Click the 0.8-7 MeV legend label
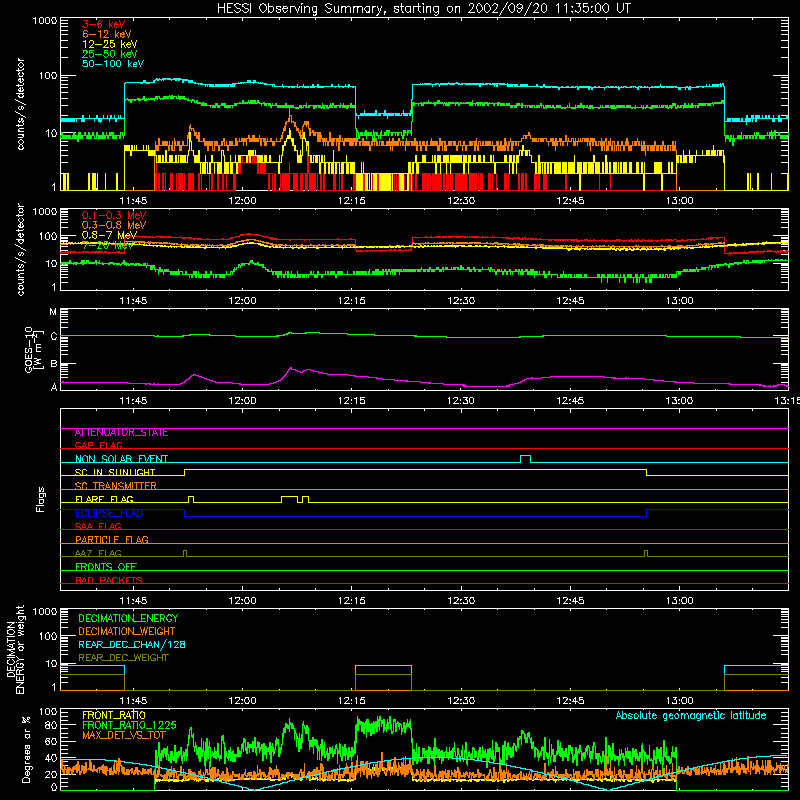The image size is (800, 800). click(x=109, y=235)
